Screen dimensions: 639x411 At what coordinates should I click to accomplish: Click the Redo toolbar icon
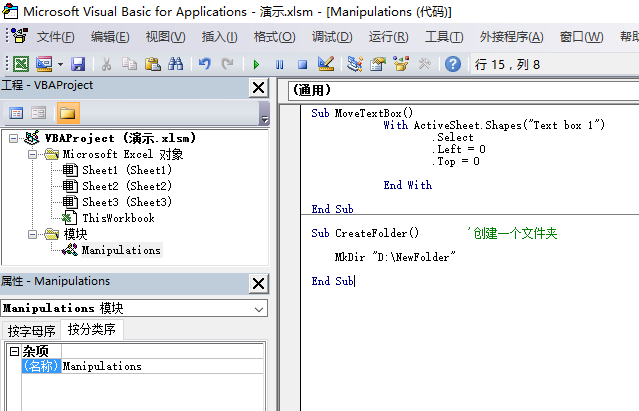227,64
